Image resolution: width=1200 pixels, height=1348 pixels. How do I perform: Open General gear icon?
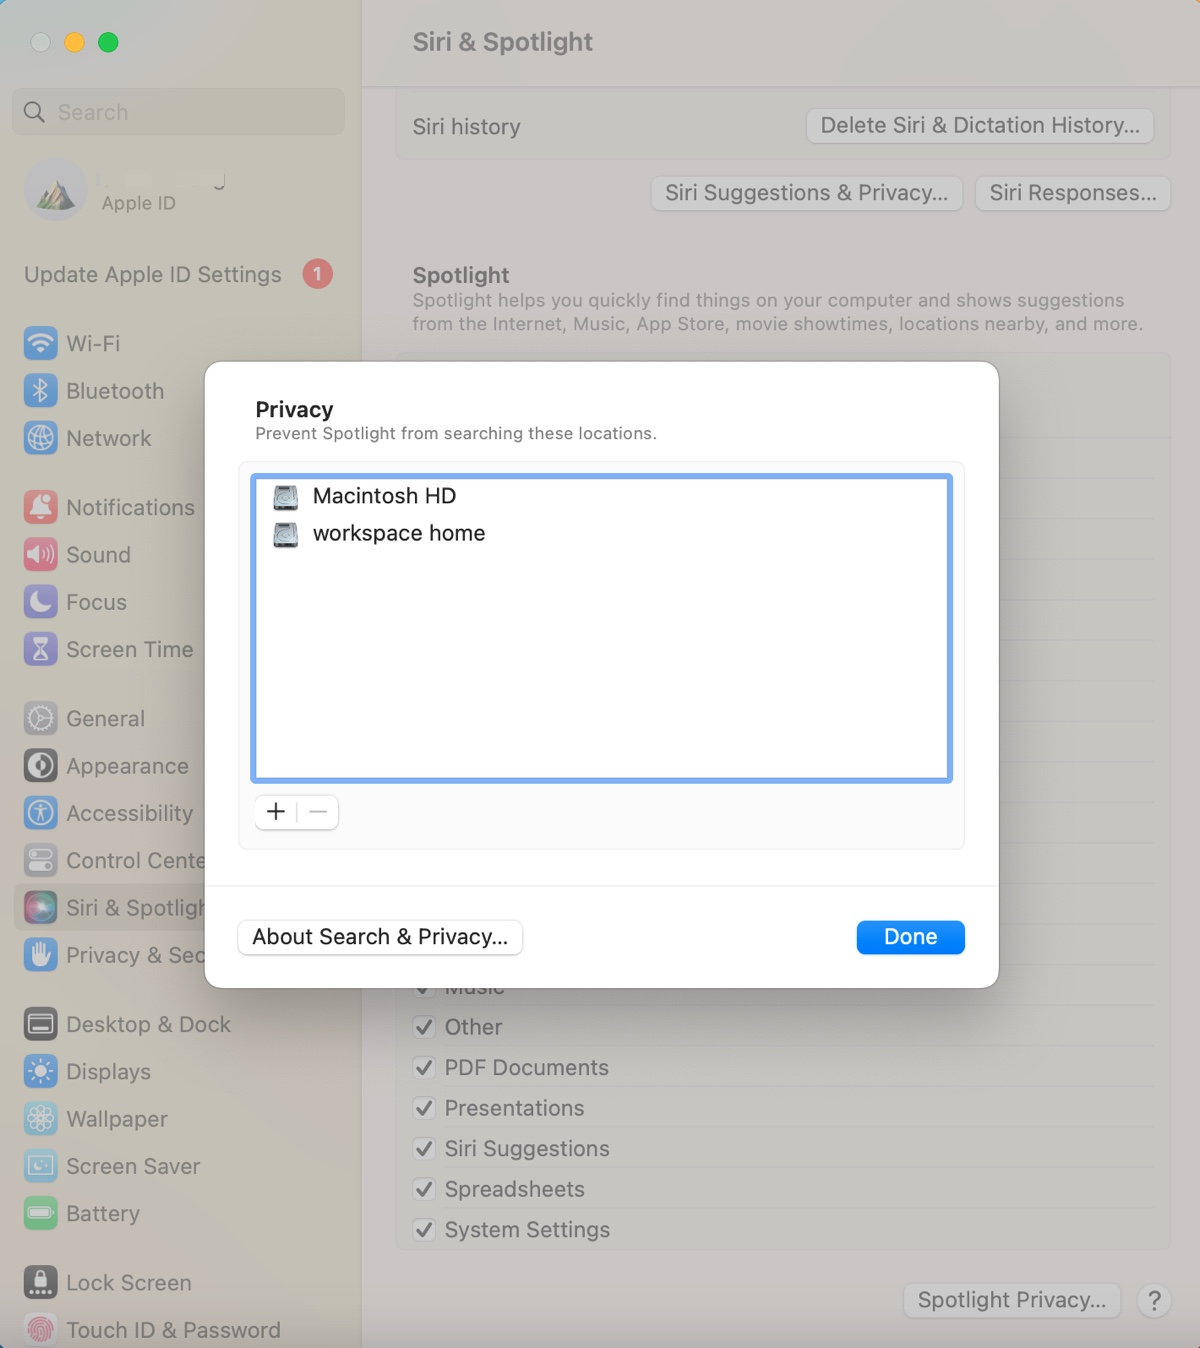(x=40, y=718)
